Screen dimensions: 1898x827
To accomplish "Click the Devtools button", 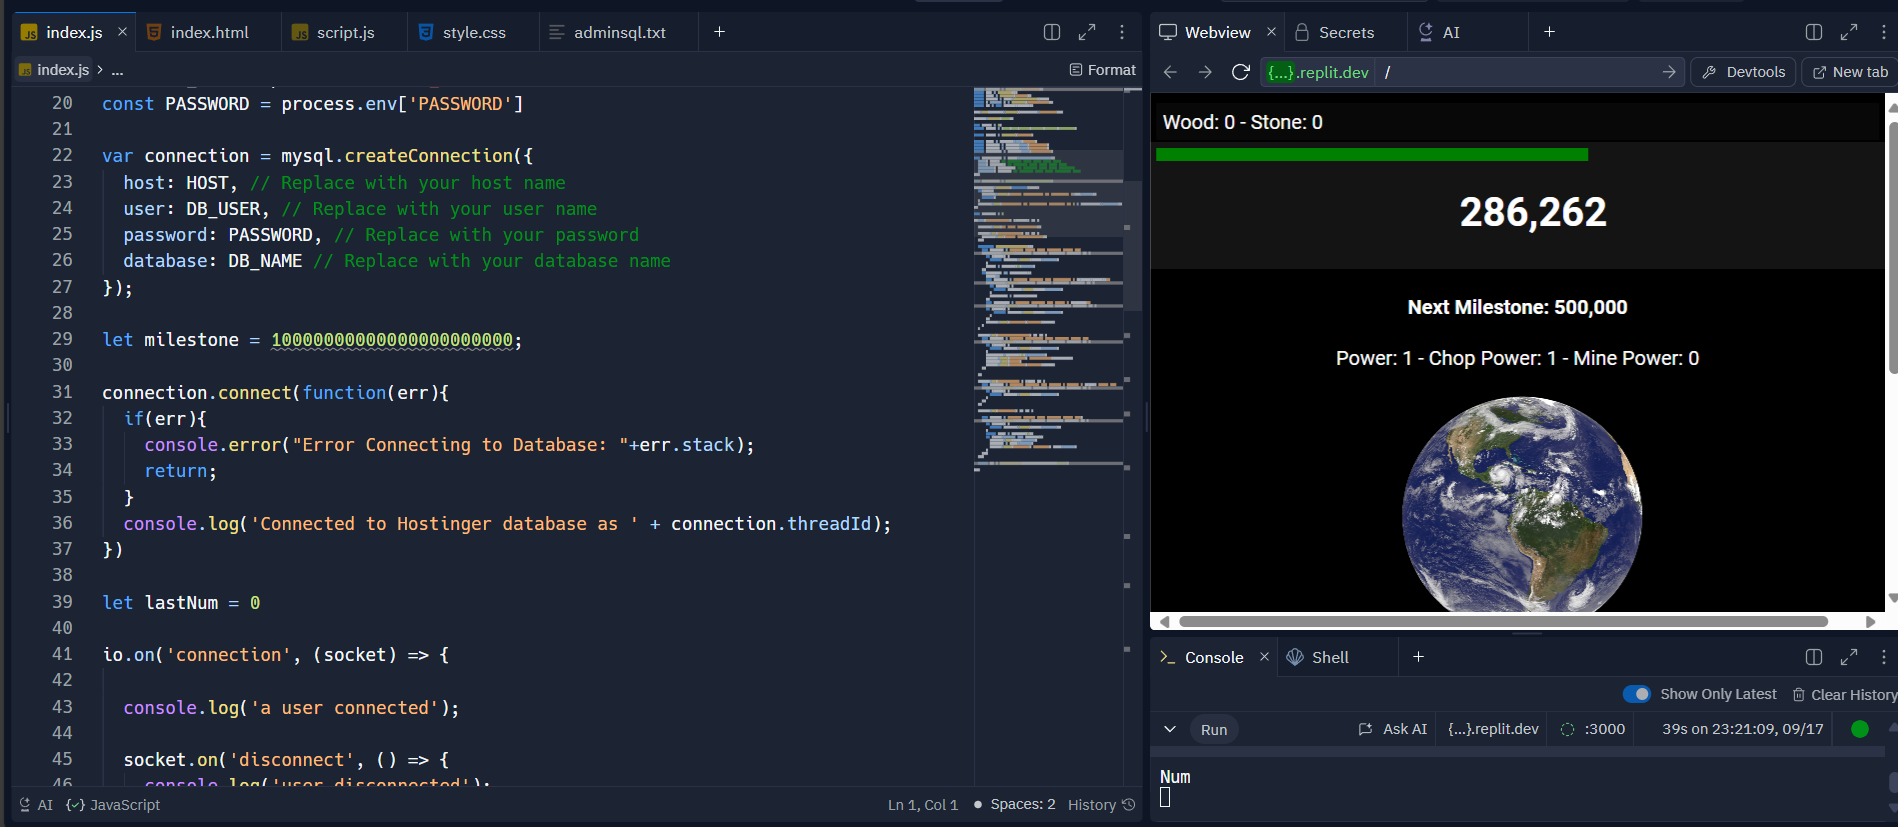I will tap(1744, 72).
